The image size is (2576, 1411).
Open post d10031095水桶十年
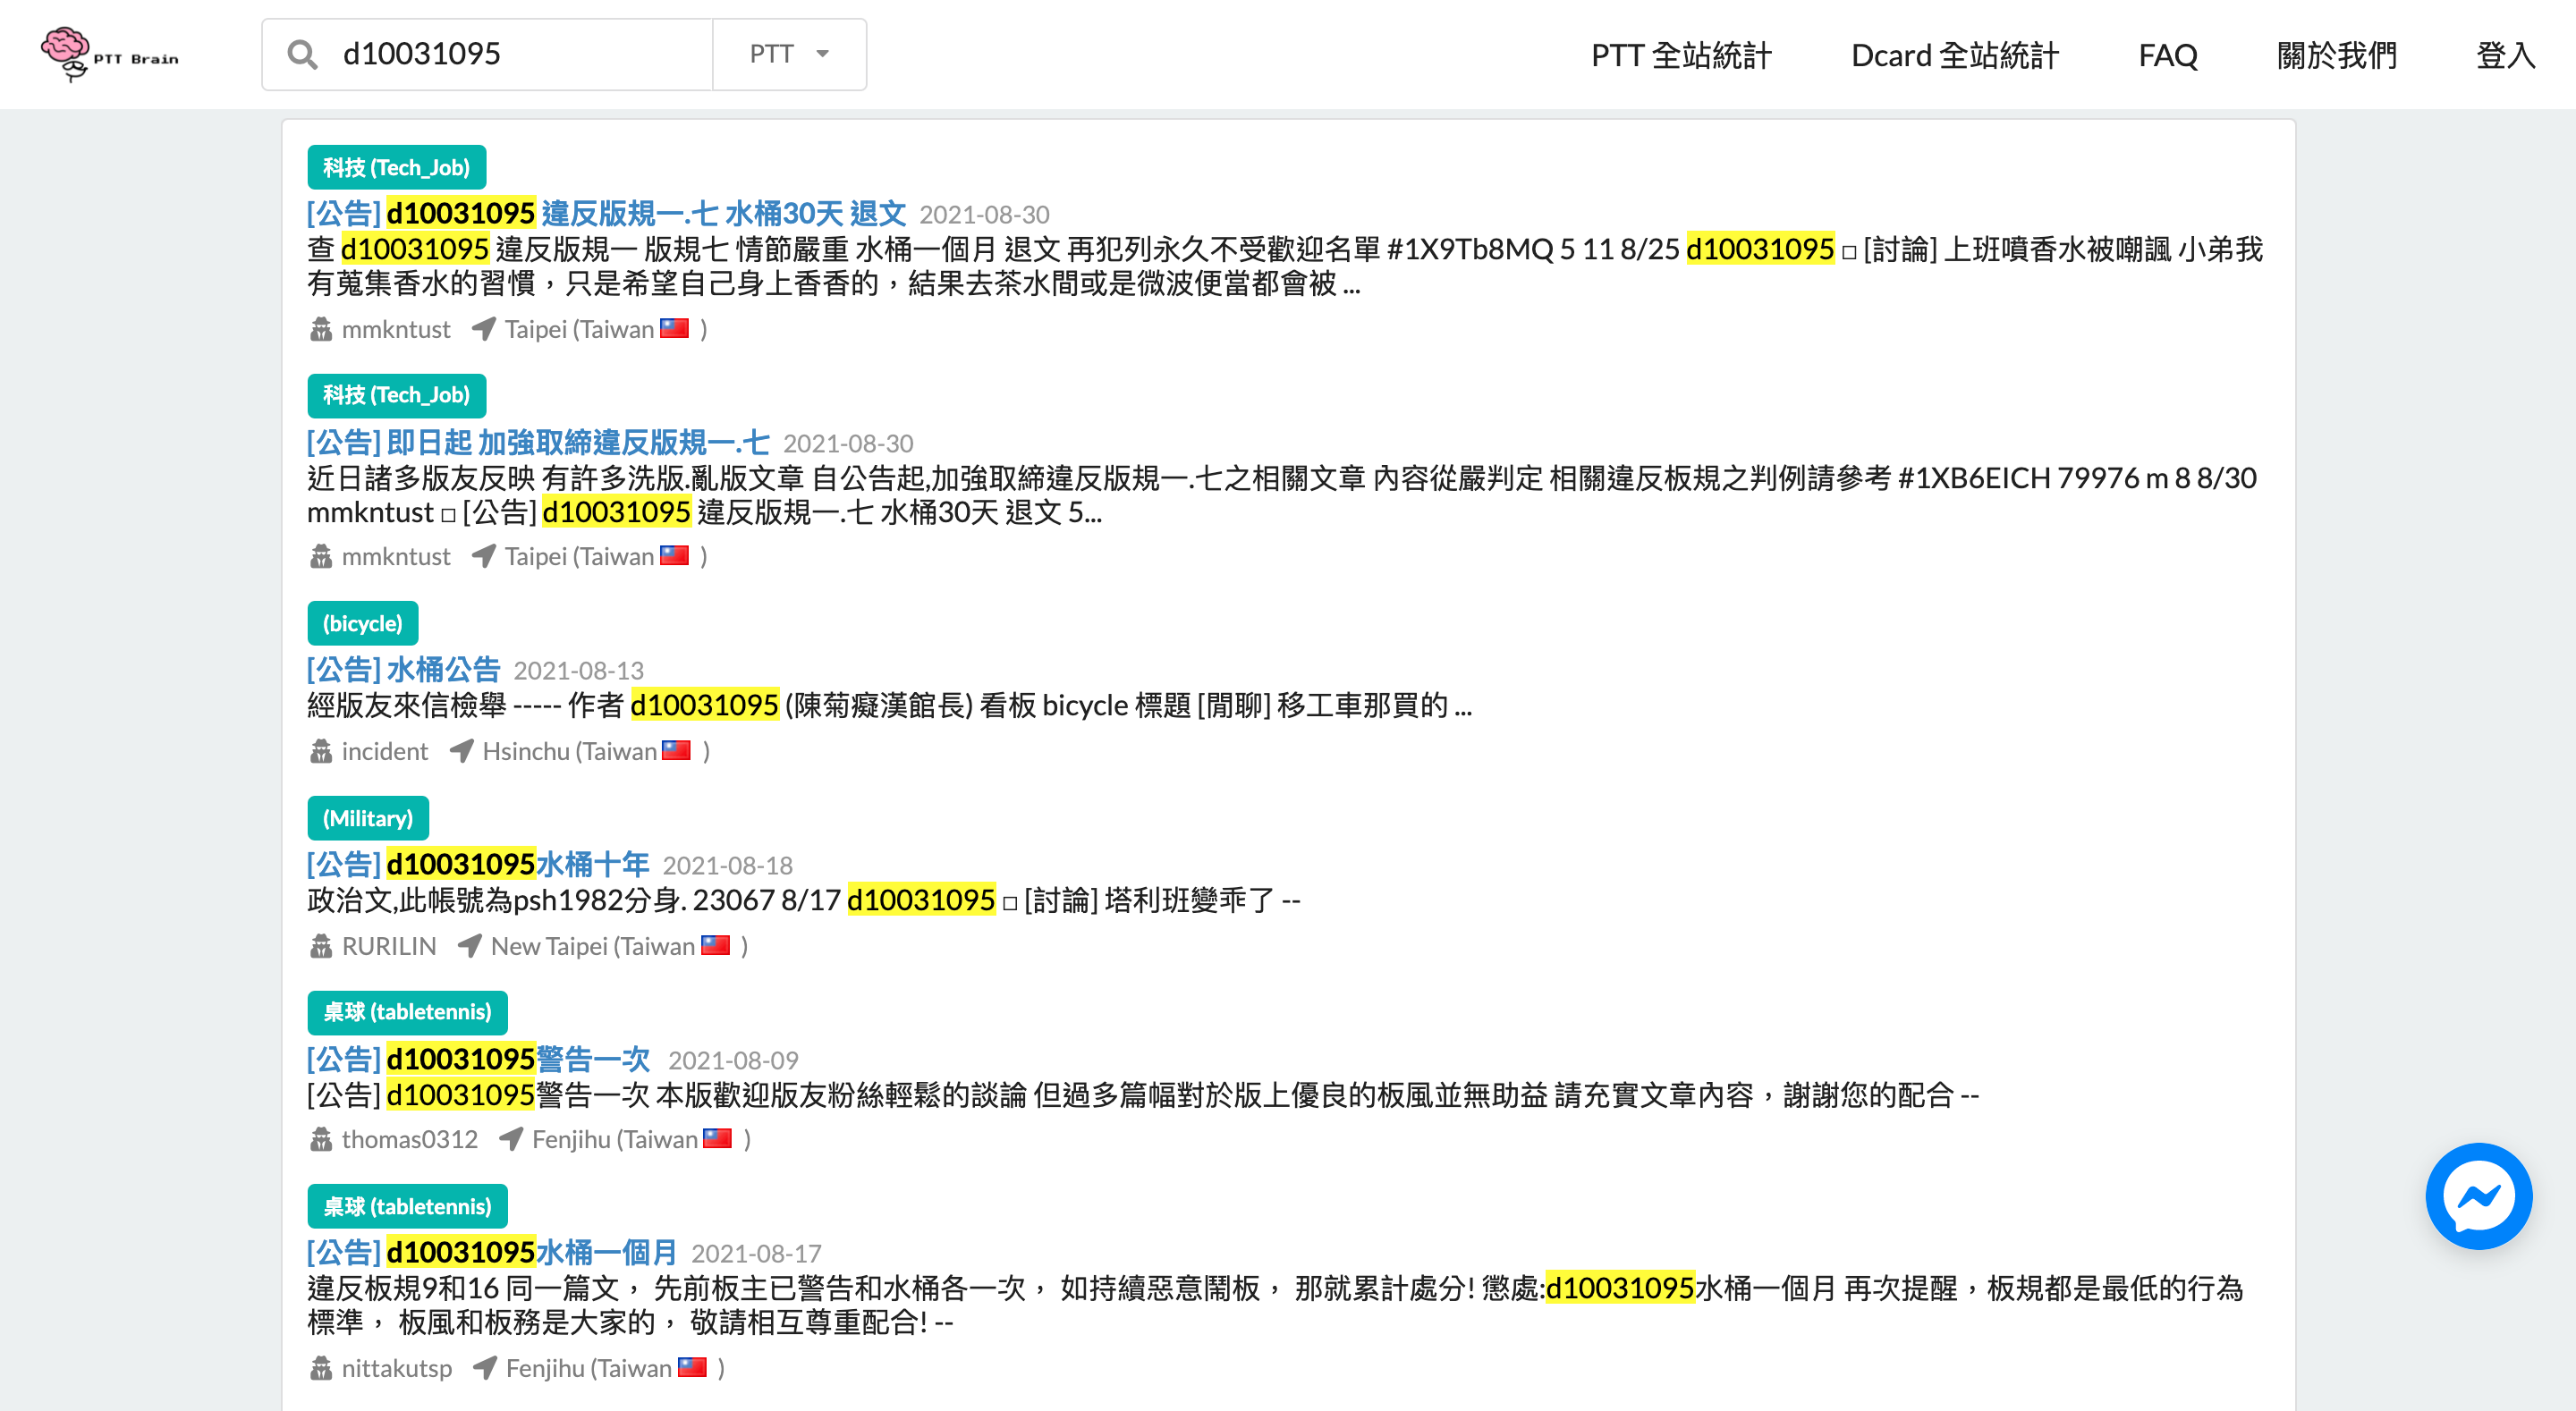pyautogui.click(x=478, y=864)
